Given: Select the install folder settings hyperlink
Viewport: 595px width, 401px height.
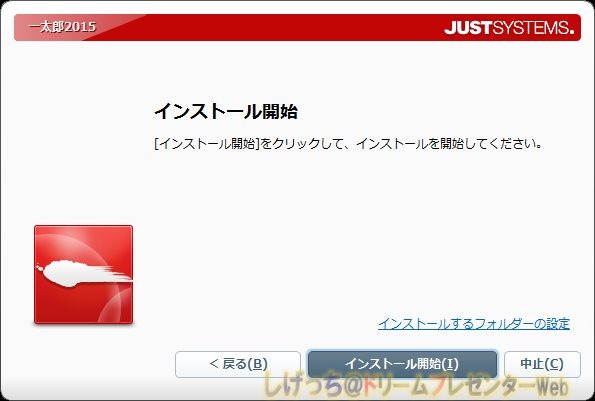Looking at the screenshot, I should pyautogui.click(x=474, y=324).
